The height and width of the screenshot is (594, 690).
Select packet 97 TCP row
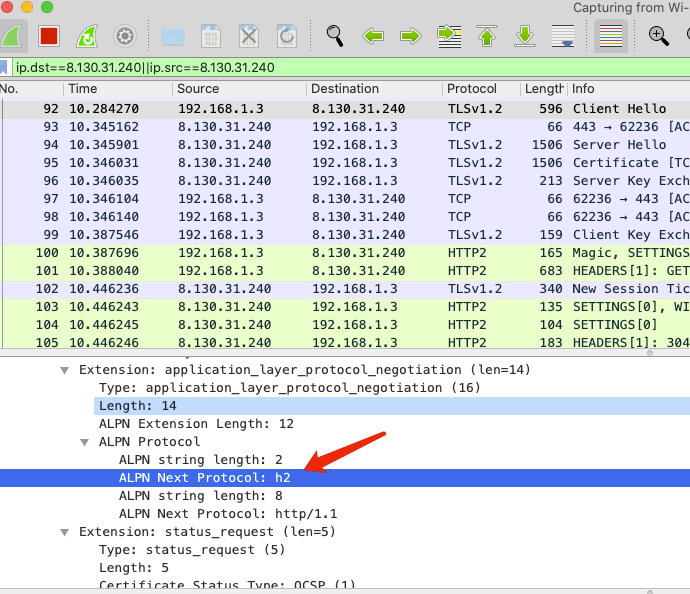coord(345,199)
